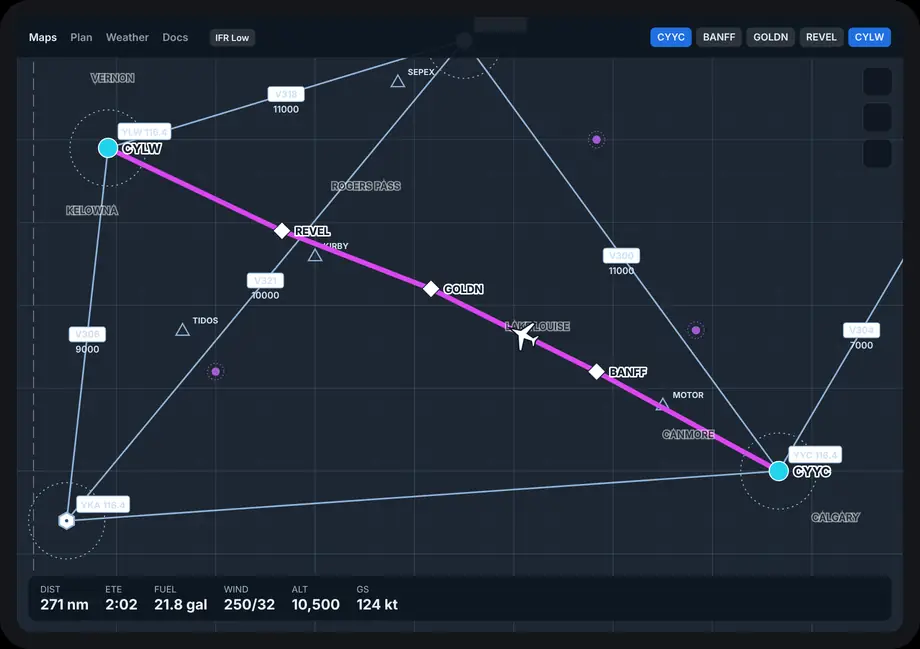
Task: Switch to the Plan tab
Action: pos(82,38)
